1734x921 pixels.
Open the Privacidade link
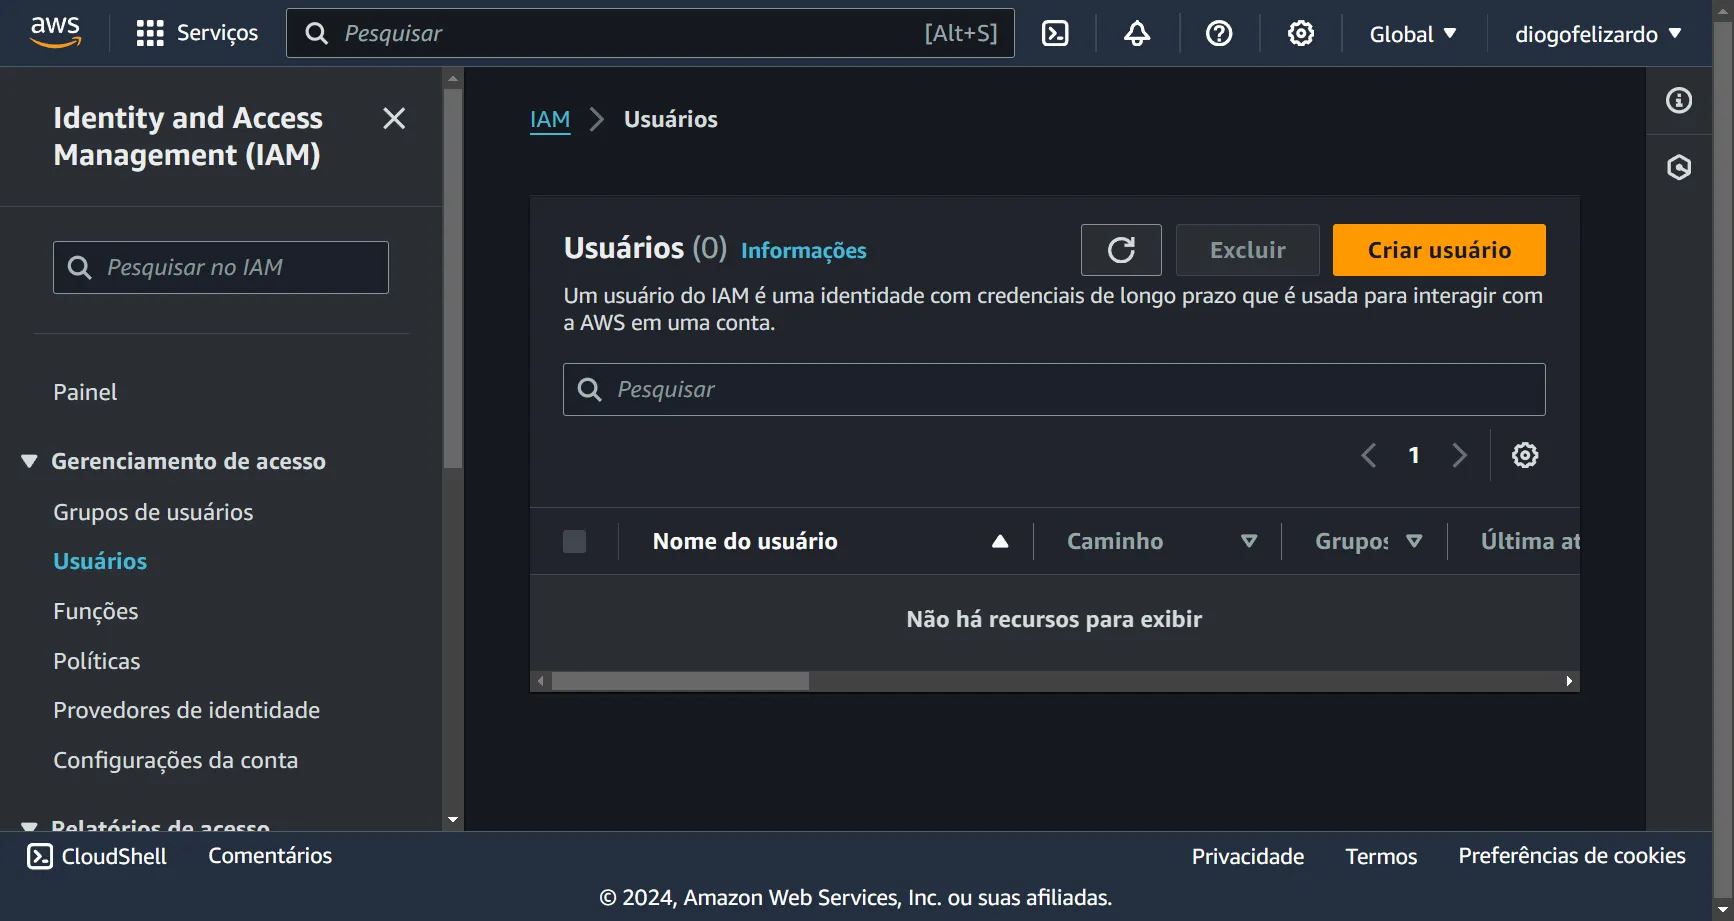1248,857
